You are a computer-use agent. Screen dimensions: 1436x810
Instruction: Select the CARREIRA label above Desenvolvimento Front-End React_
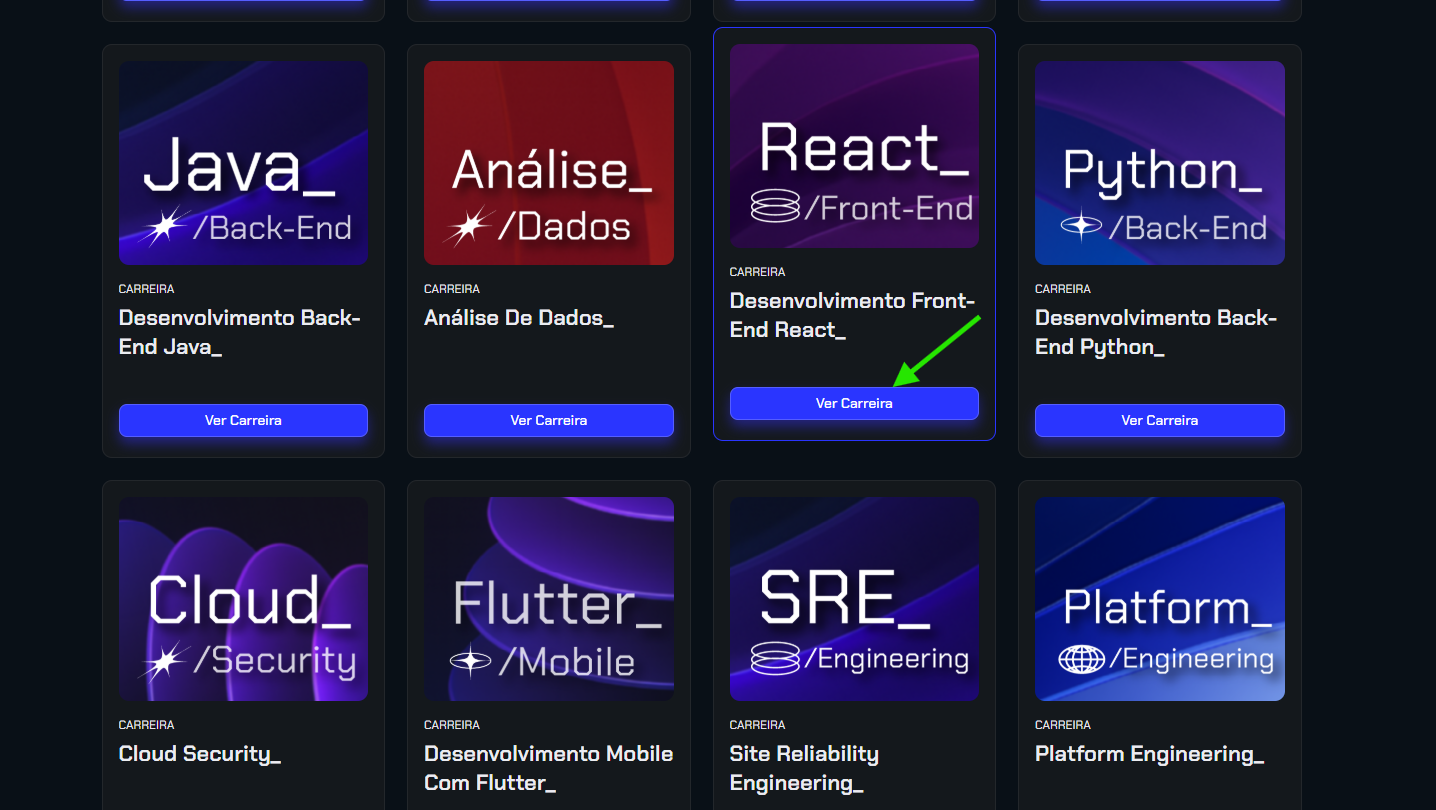[758, 272]
